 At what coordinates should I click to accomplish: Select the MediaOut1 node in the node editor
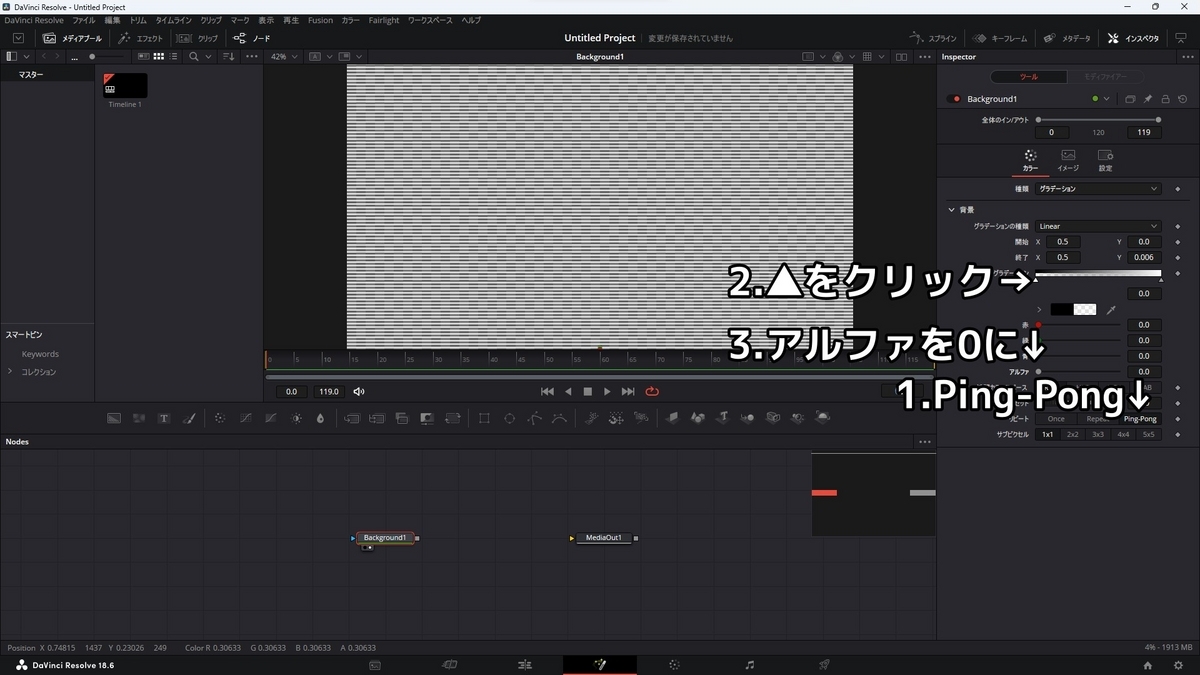601,537
